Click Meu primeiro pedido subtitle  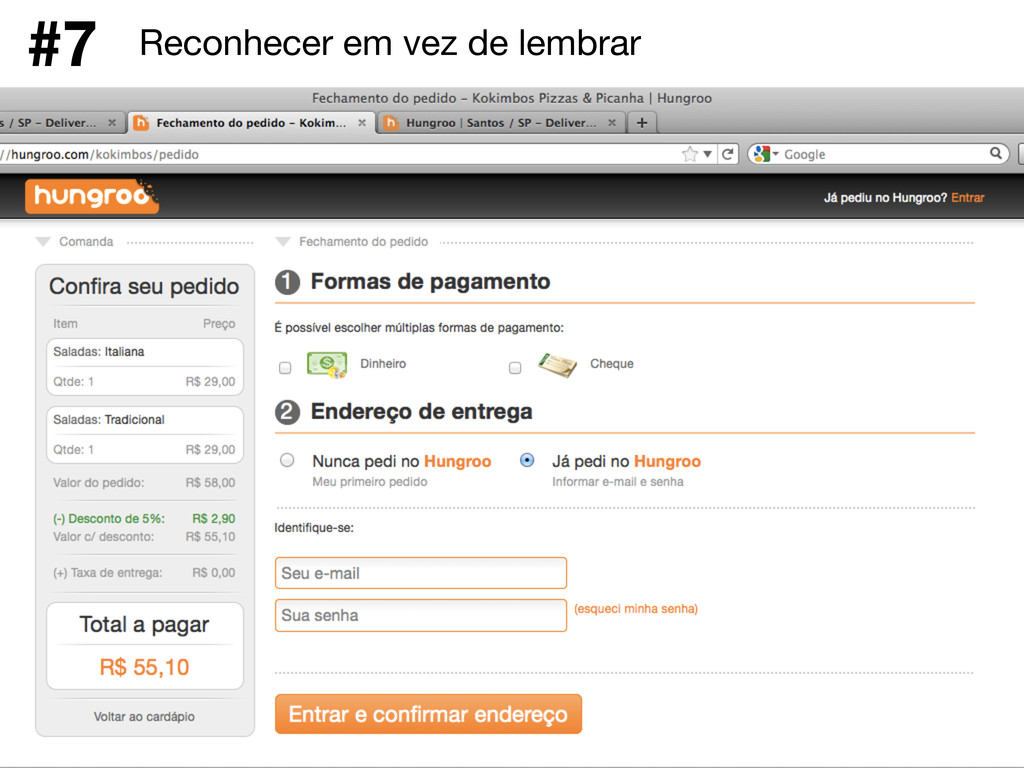click(370, 482)
